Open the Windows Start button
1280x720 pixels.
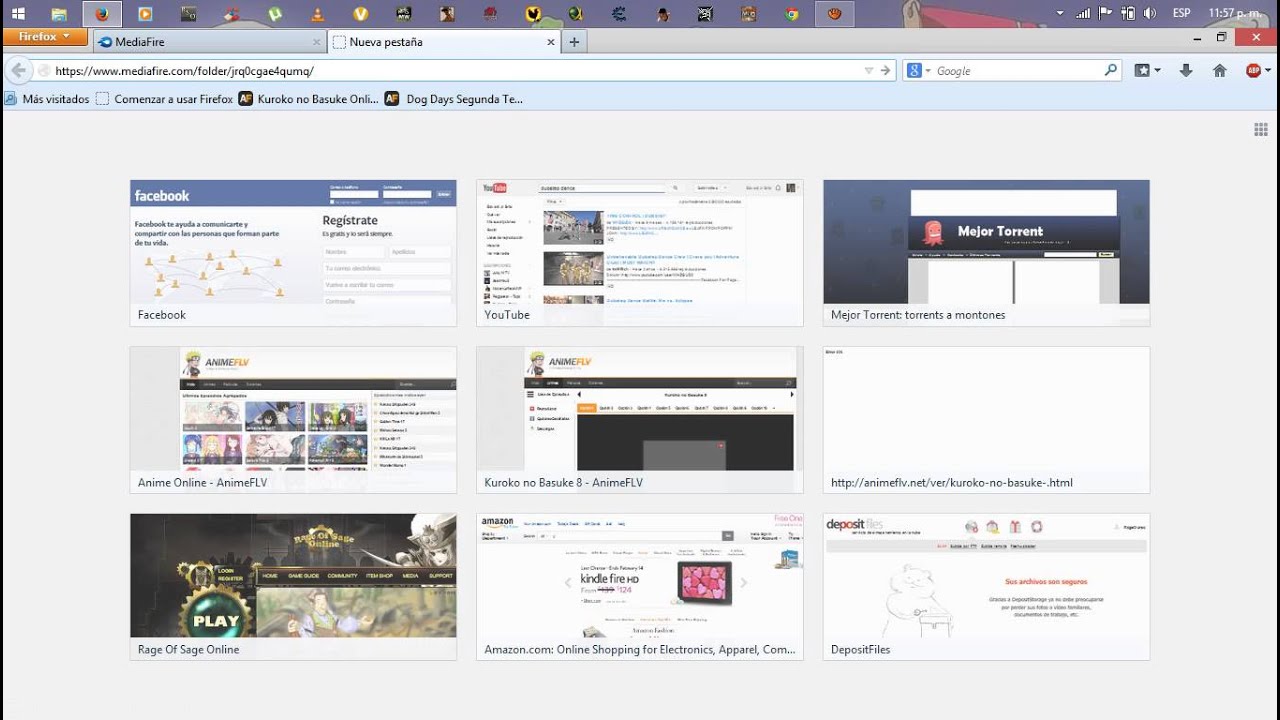(x=18, y=14)
